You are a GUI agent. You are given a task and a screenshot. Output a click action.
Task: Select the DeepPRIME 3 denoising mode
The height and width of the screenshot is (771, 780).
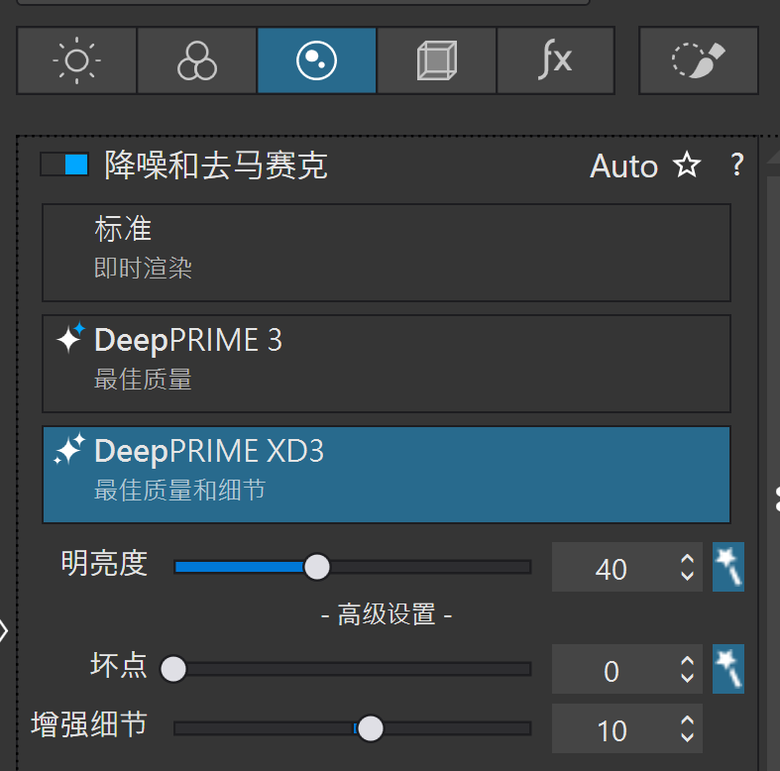(x=387, y=363)
